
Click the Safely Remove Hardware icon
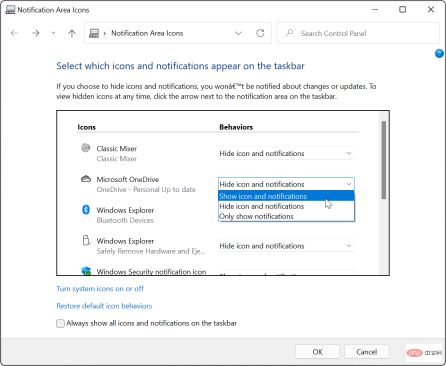[x=86, y=240]
